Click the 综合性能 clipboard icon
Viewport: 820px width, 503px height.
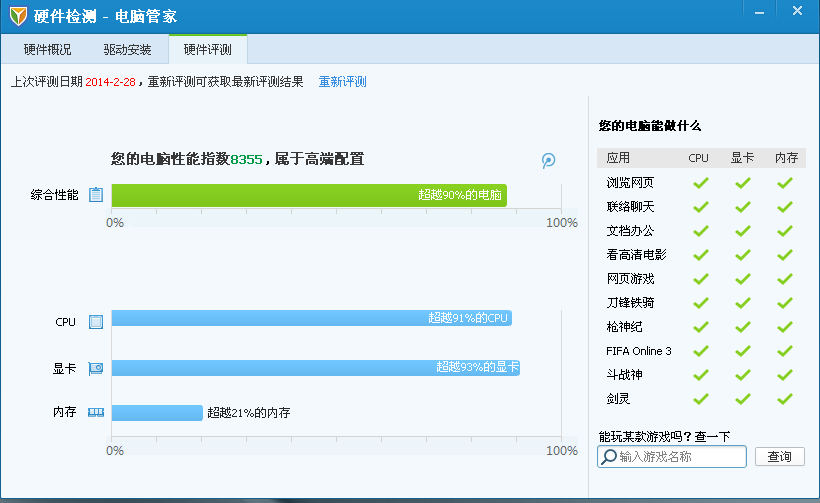point(96,195)
